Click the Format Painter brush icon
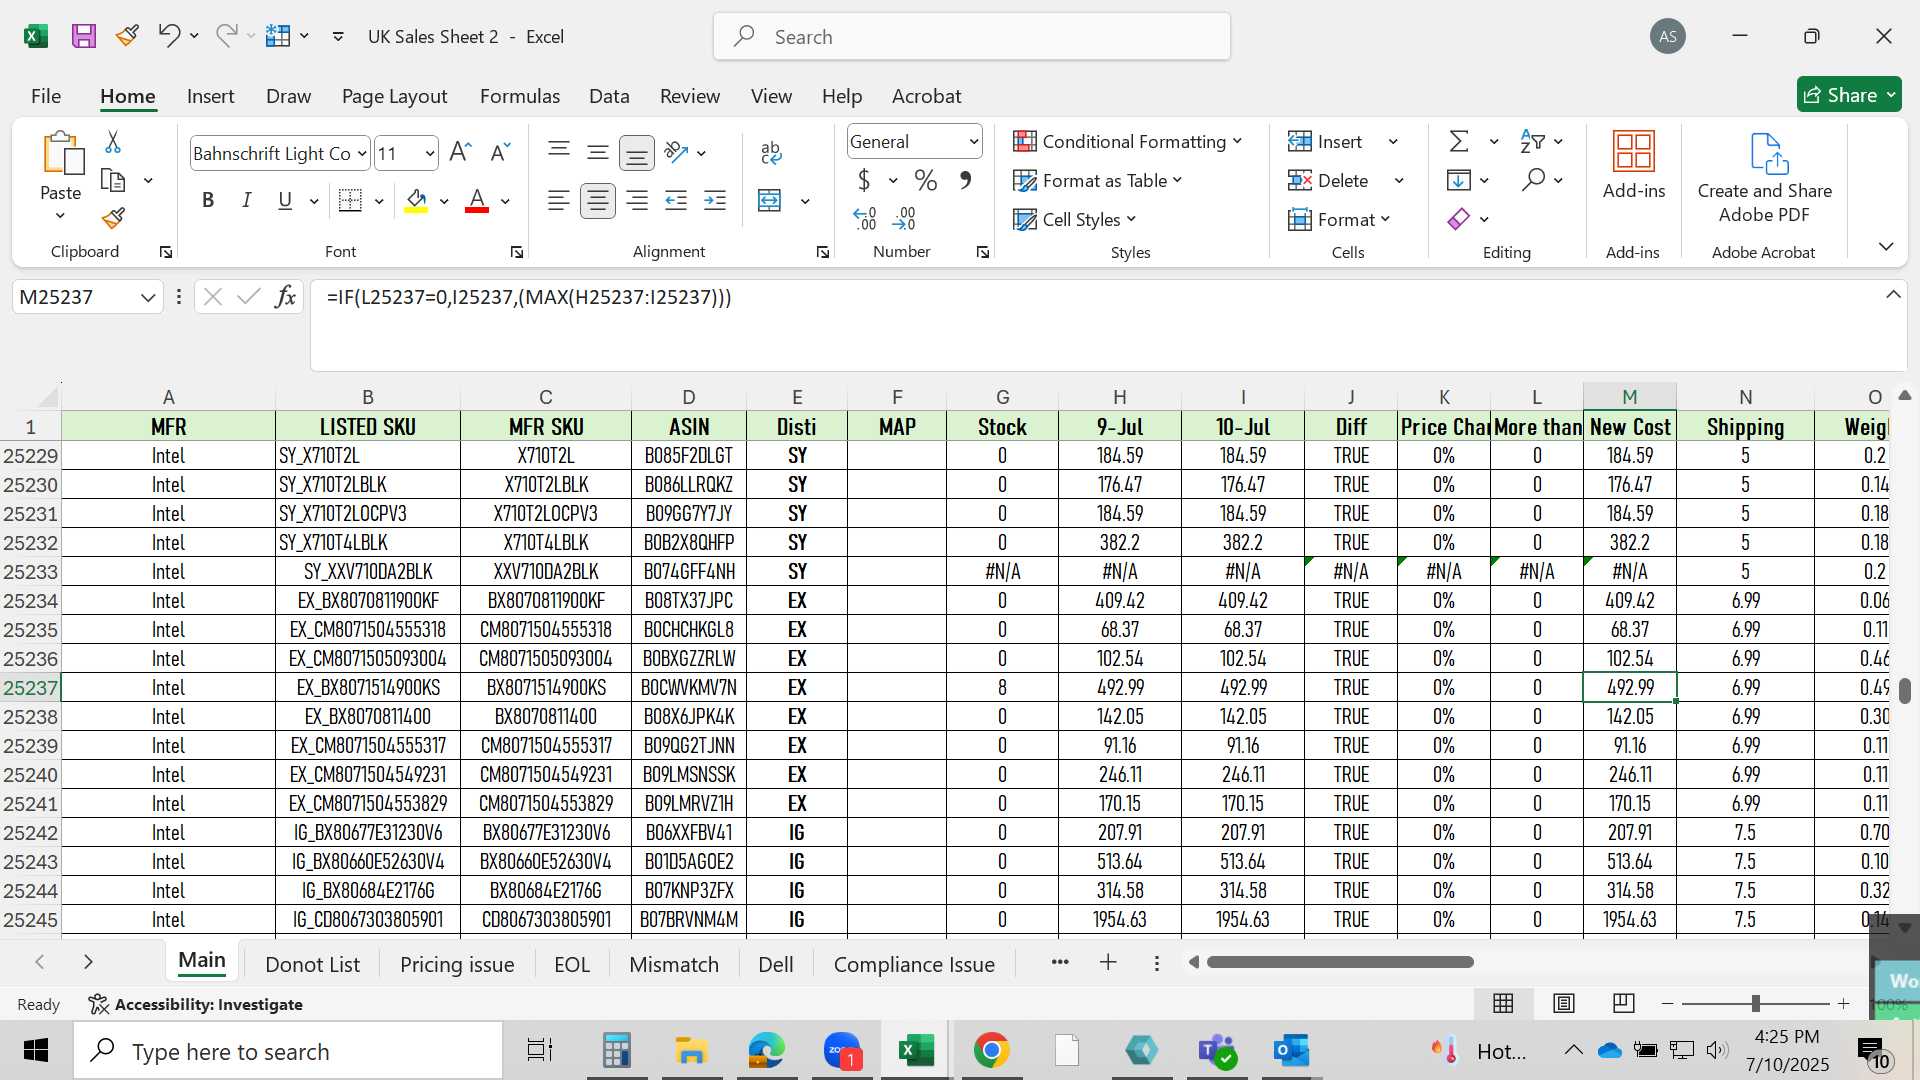Screen dimensions: 1920x1080 (x=113, y=218)
